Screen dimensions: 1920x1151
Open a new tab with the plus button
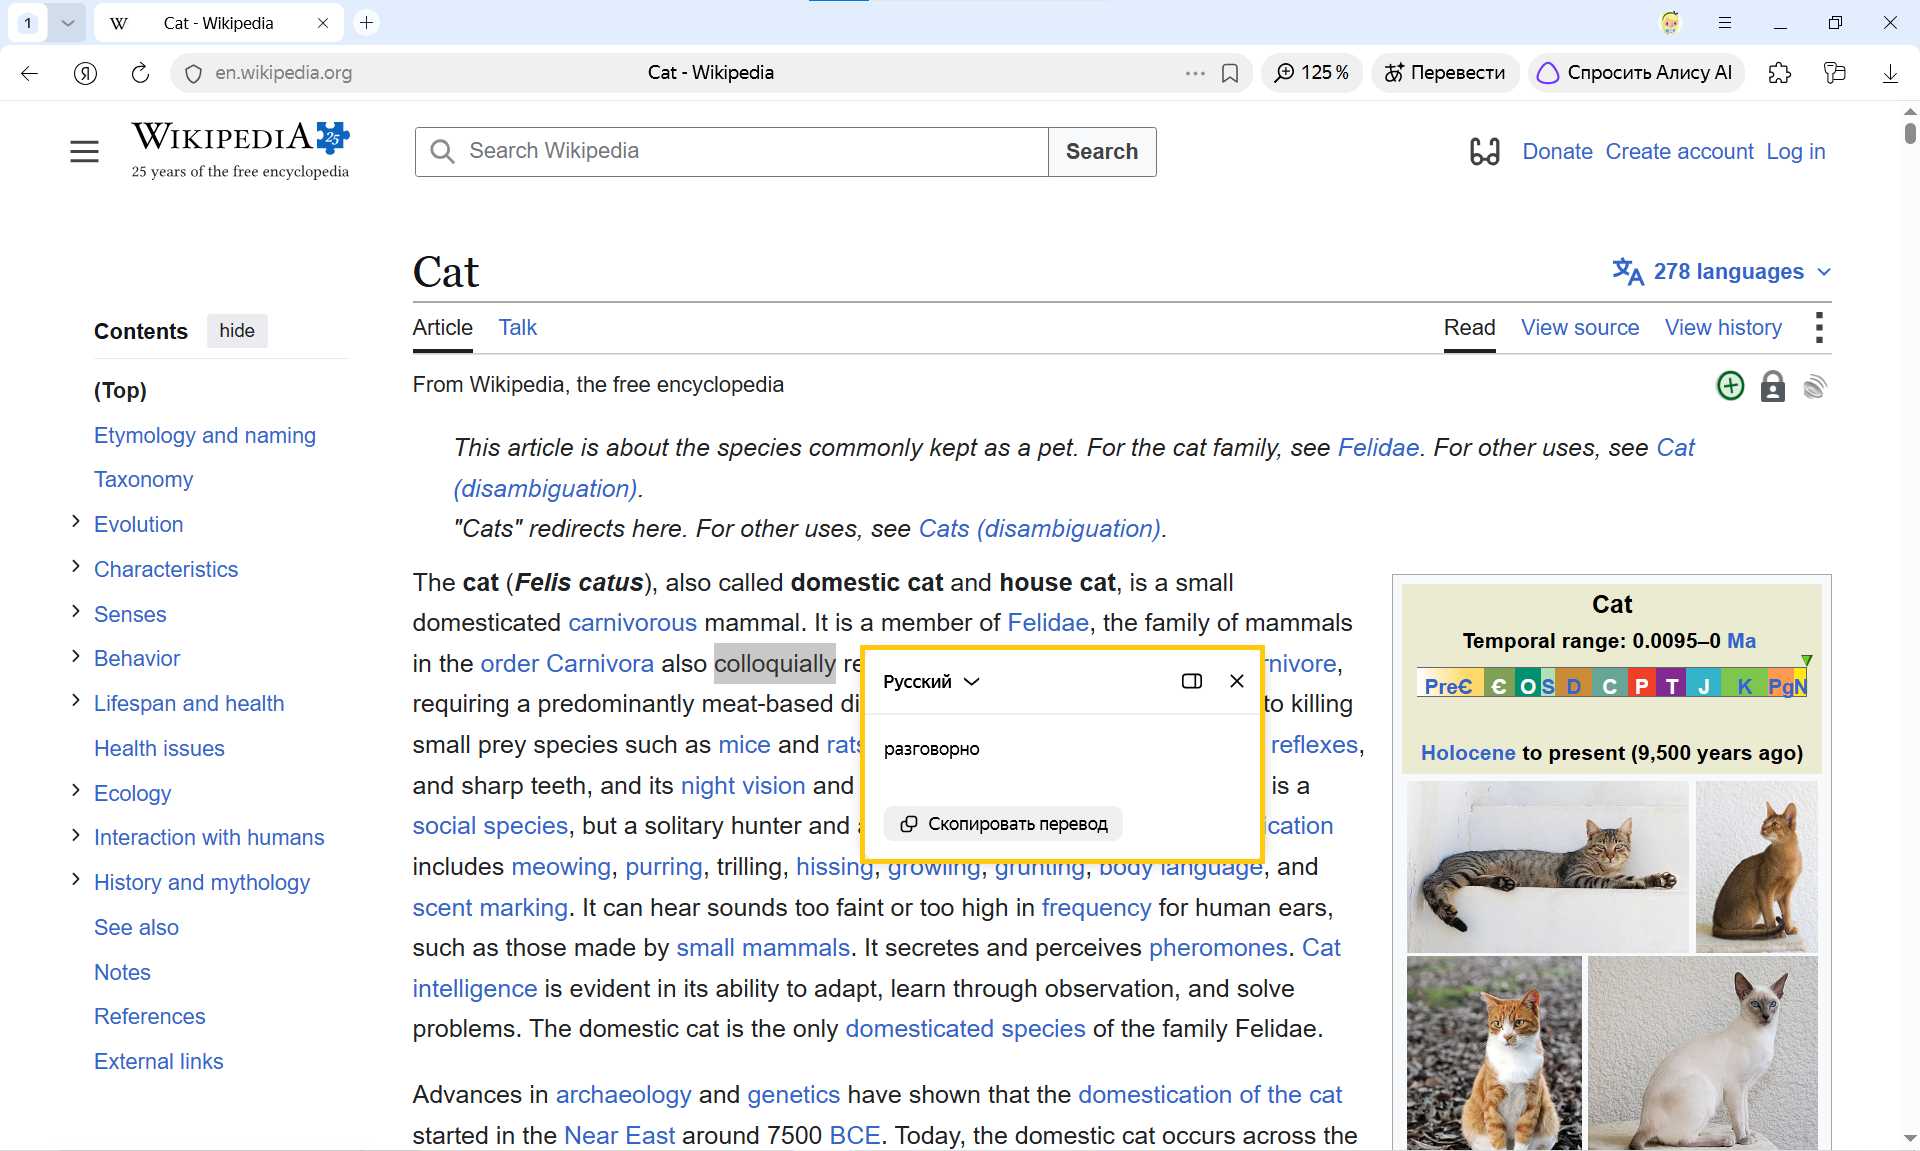click(x=367, y=22)
